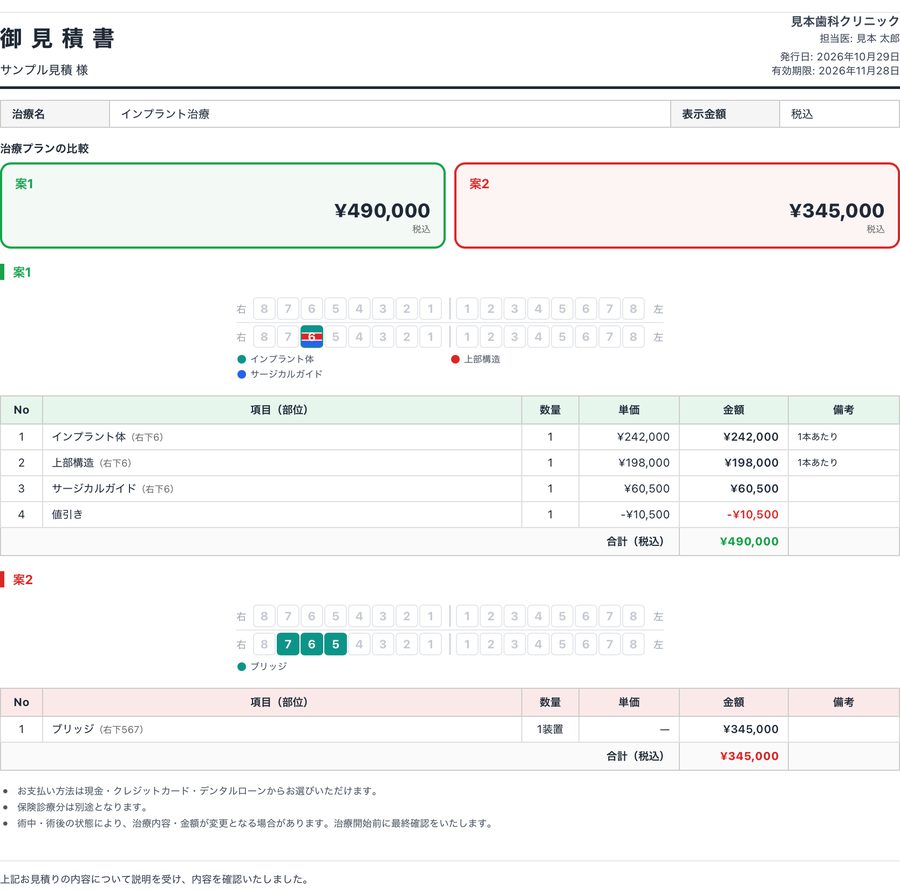
Task: Click the 上記お見積りの内容 confirmation sentence
Action: (x=156, y=879)
